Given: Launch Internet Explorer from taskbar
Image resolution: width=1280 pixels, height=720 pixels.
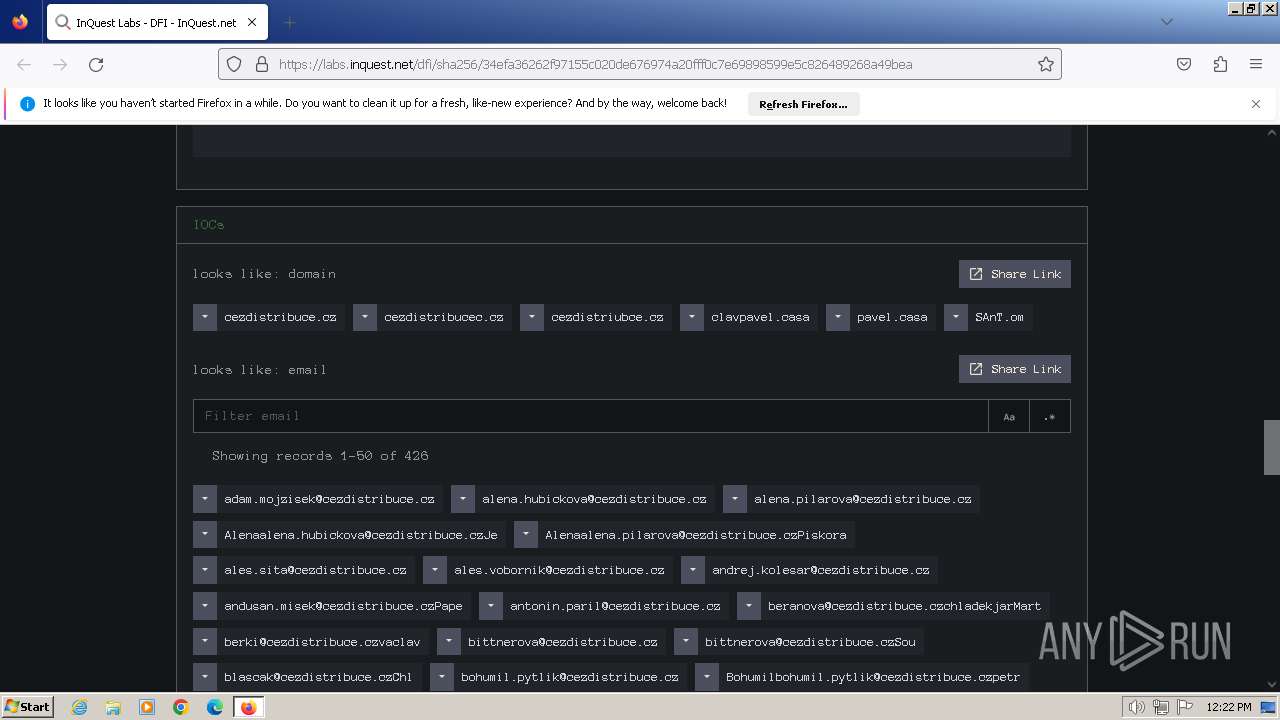Looking at the screenshot, I should 79,707.
